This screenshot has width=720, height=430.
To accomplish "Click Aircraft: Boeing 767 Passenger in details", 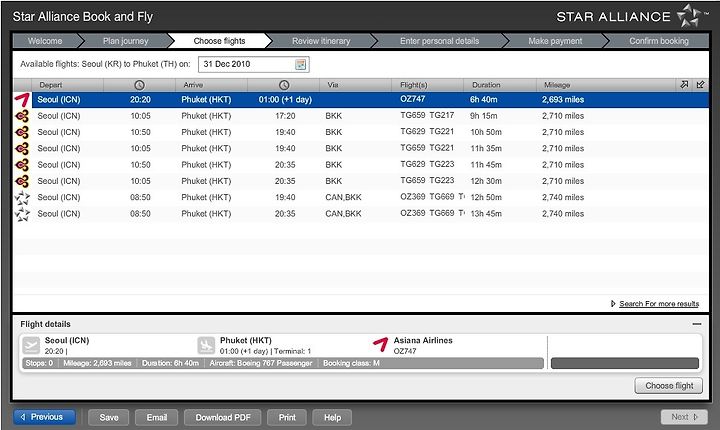I will tap(261, 363).
